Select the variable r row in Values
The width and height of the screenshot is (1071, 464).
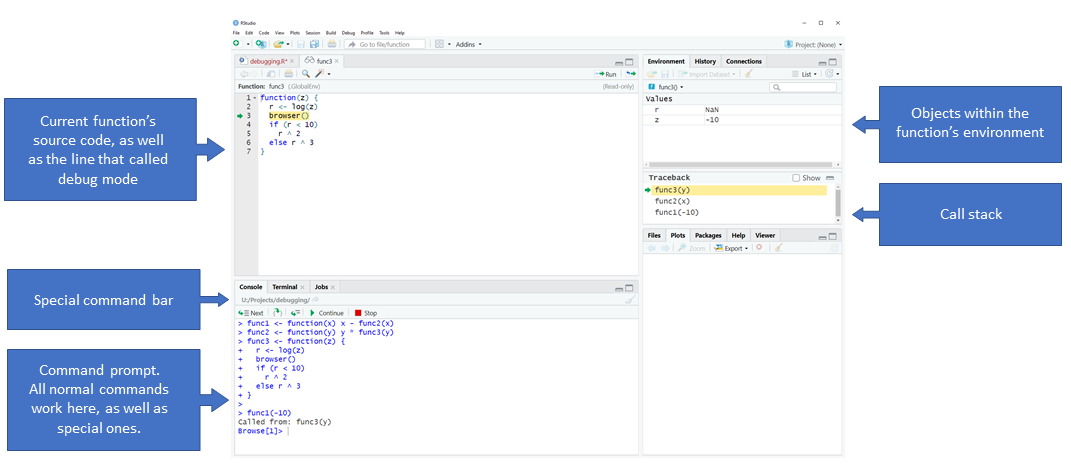742,109
